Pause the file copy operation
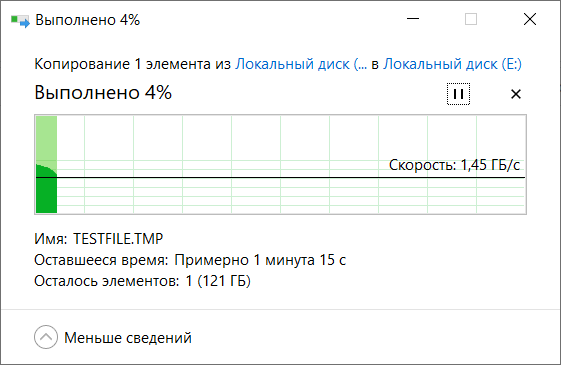The height and width of the screenshot is (365, 561). [x=458, y=94]
